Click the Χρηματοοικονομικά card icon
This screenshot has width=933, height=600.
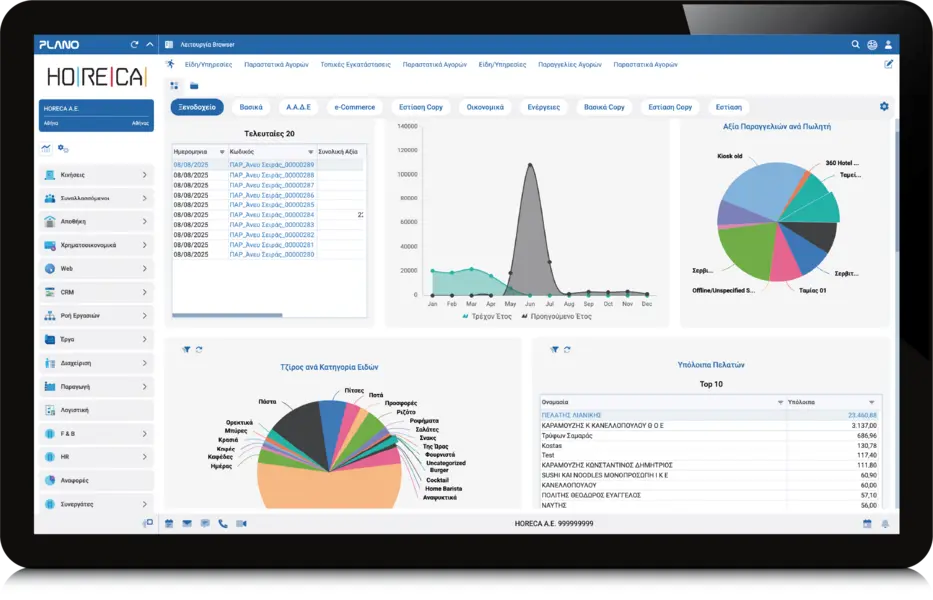[50, 245]
